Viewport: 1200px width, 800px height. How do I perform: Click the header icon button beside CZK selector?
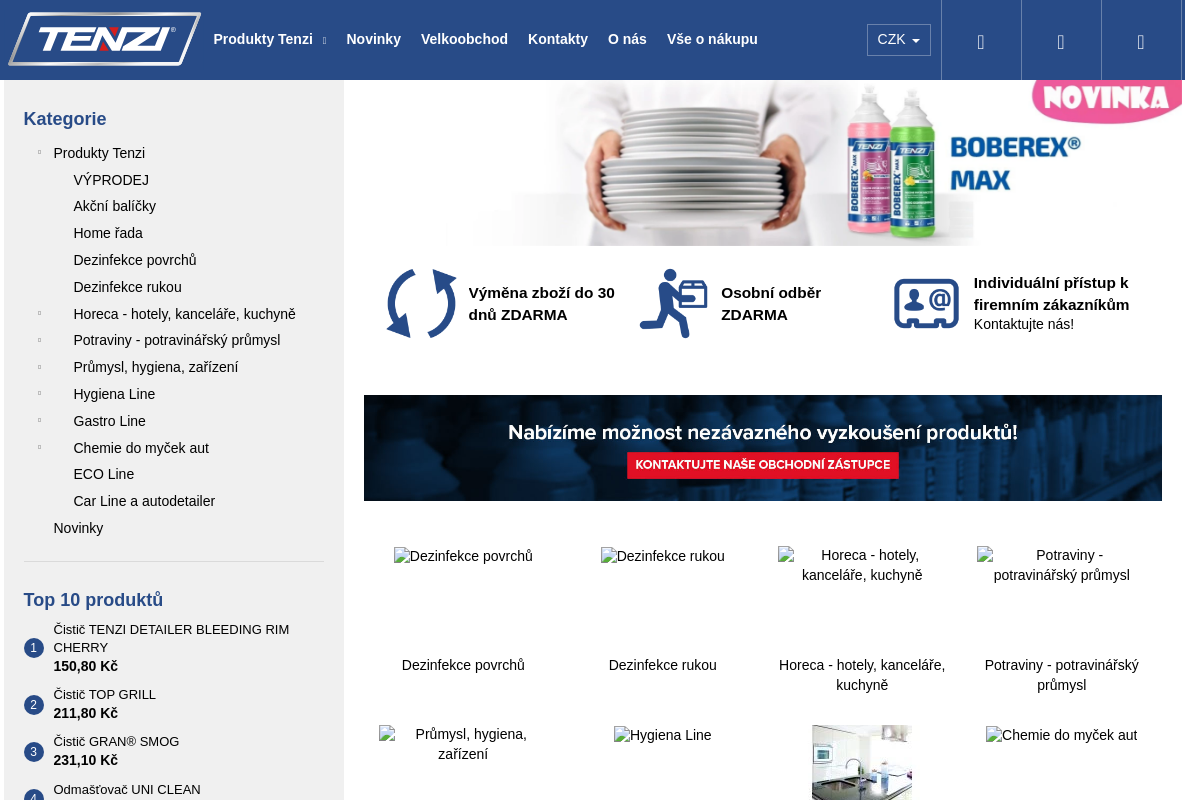click(981, 40)
